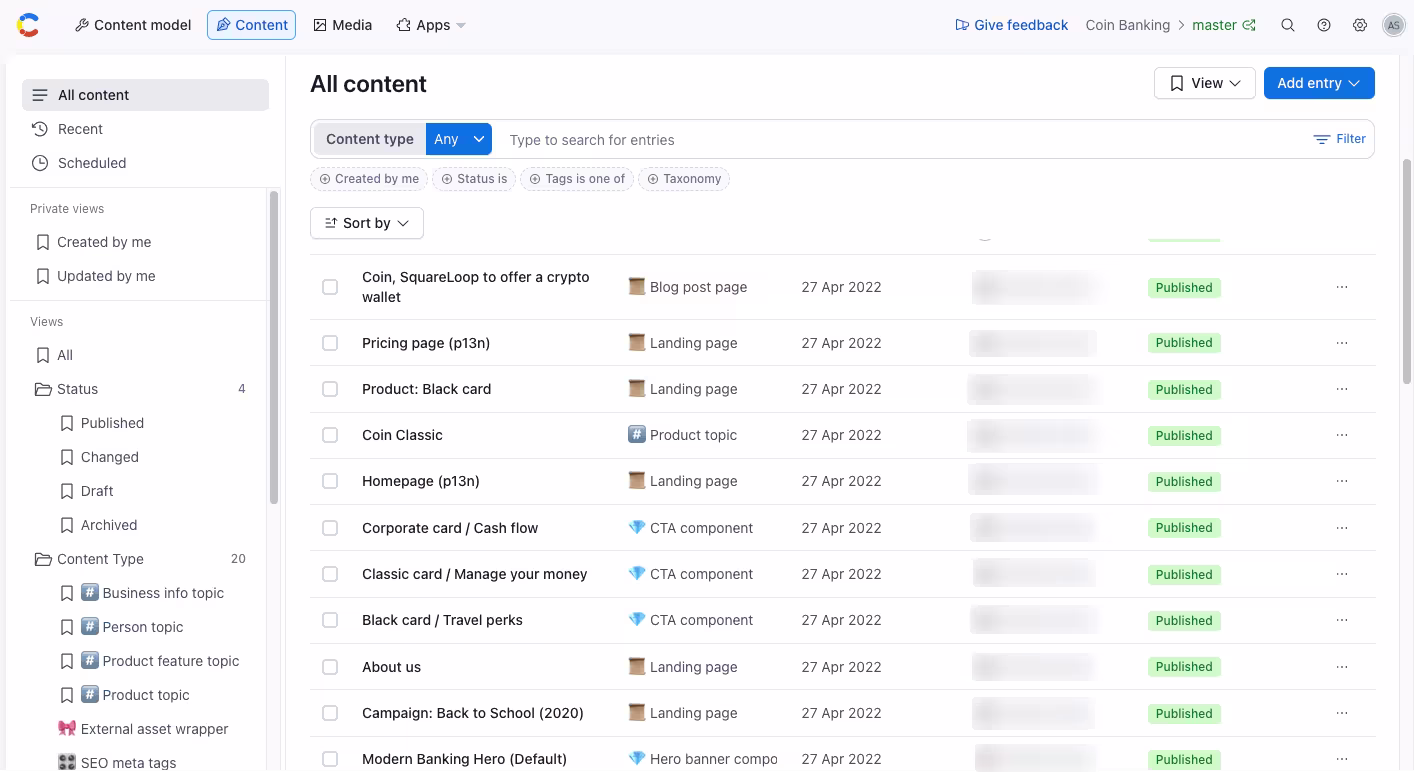Viewport: 1414px width, 772px height.
Task: Open the Add entry dropdown
Action: click(1319, 83)
